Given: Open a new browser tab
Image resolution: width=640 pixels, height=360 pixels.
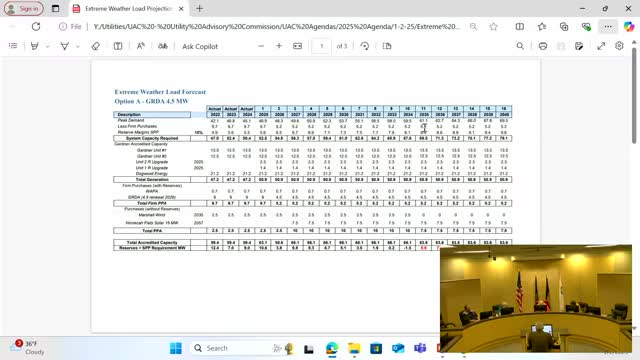Looking at the screenshot, I should coord(200,9).
